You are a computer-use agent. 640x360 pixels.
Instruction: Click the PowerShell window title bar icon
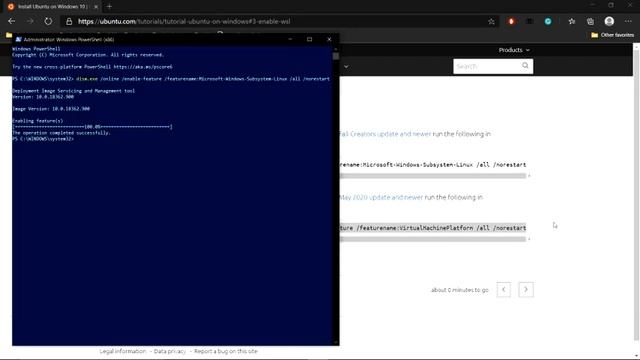click(x=18, y=39)
